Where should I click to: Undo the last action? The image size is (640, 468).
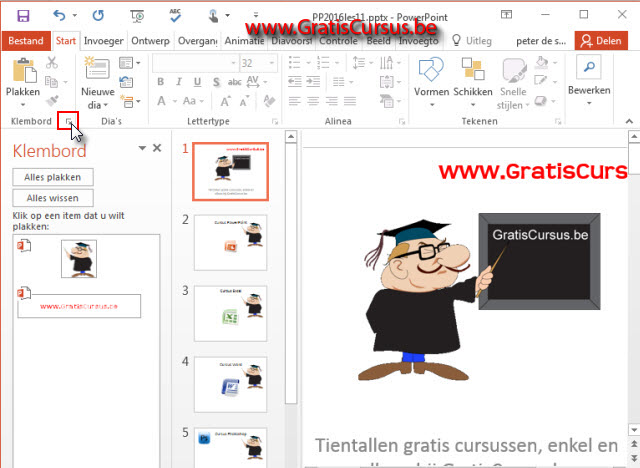(59, 16)
